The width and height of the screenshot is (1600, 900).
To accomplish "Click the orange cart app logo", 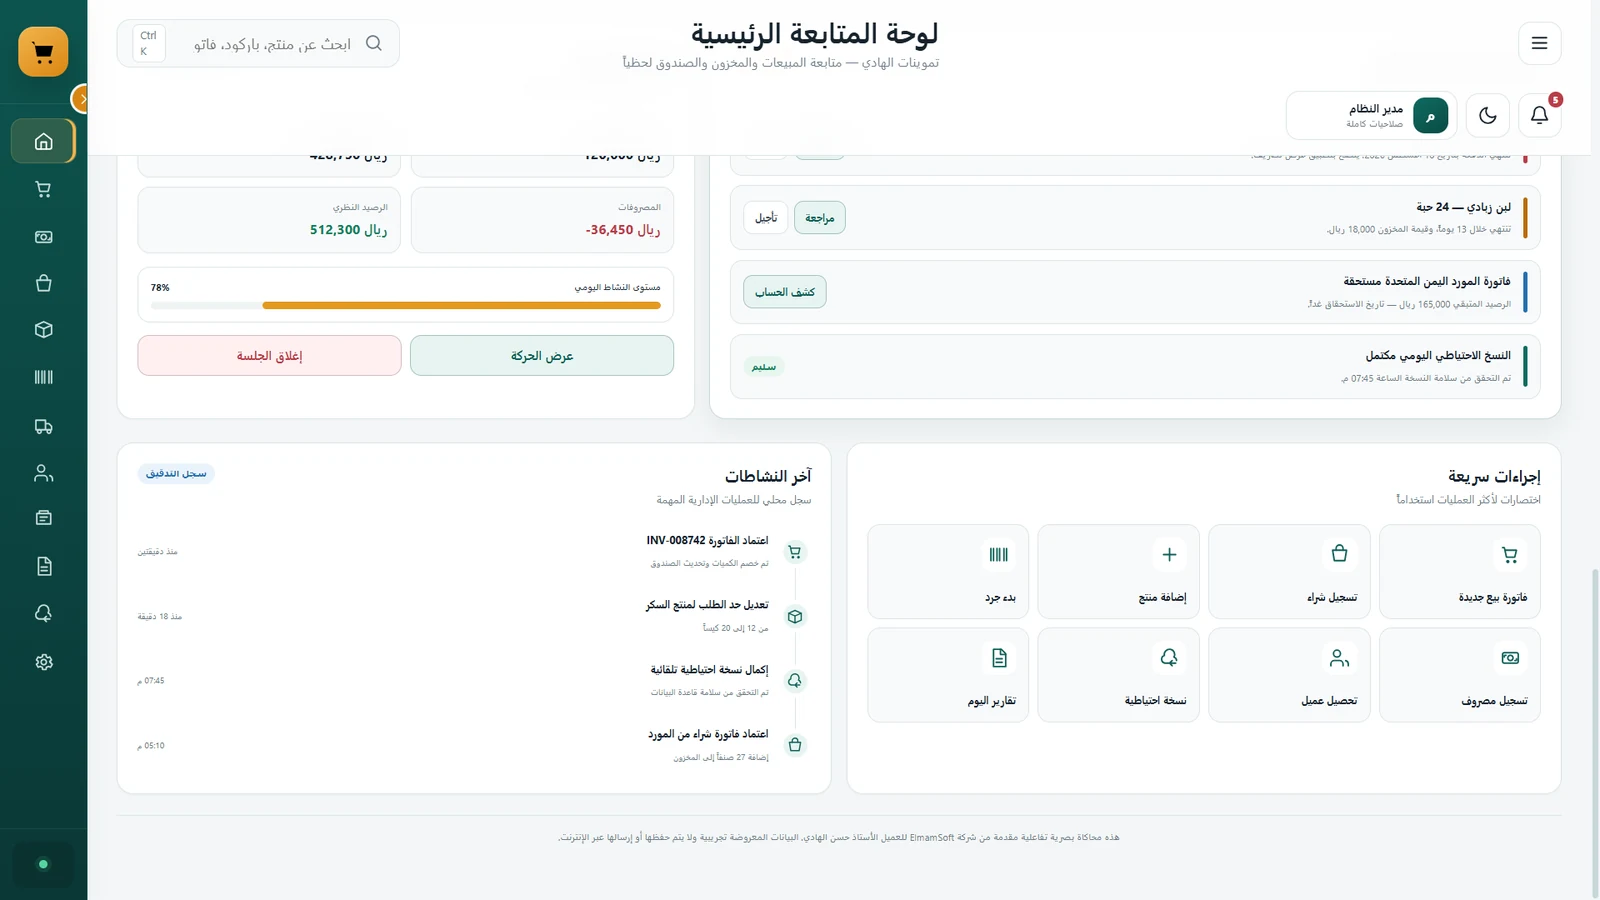I will [43, 52].
